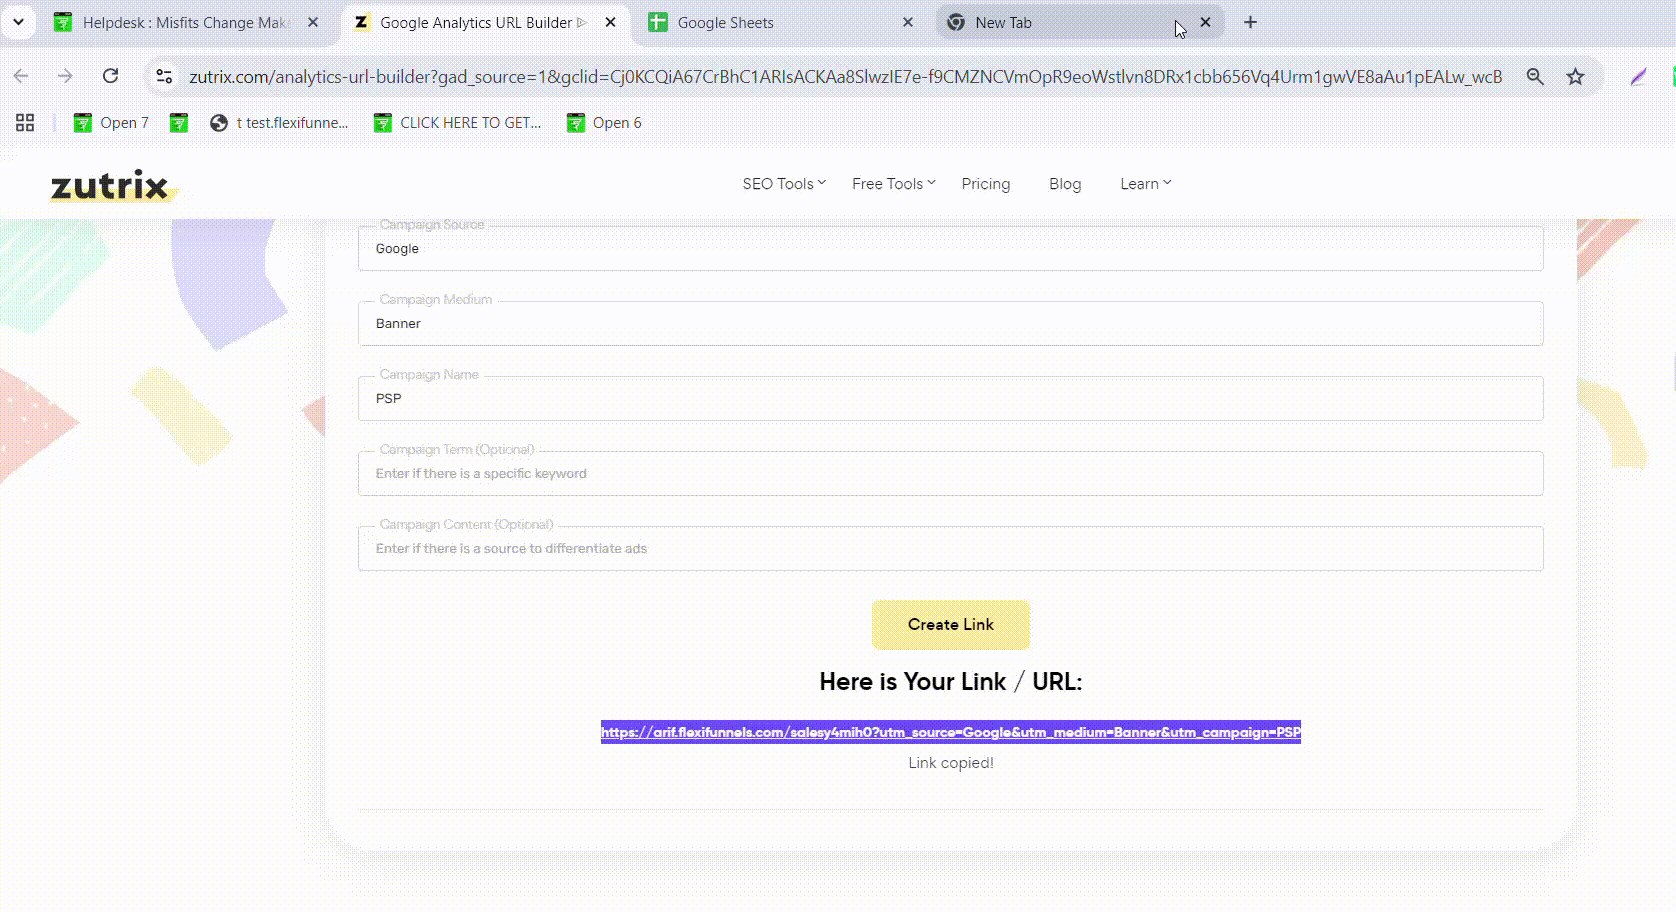Click the Campaign Source field
The image size is (1676, 912).
[950, 248]
